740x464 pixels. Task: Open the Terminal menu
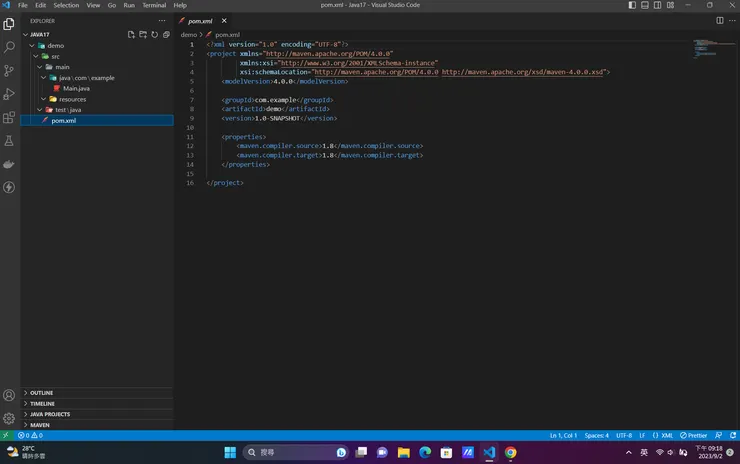[x=154, y=5]
